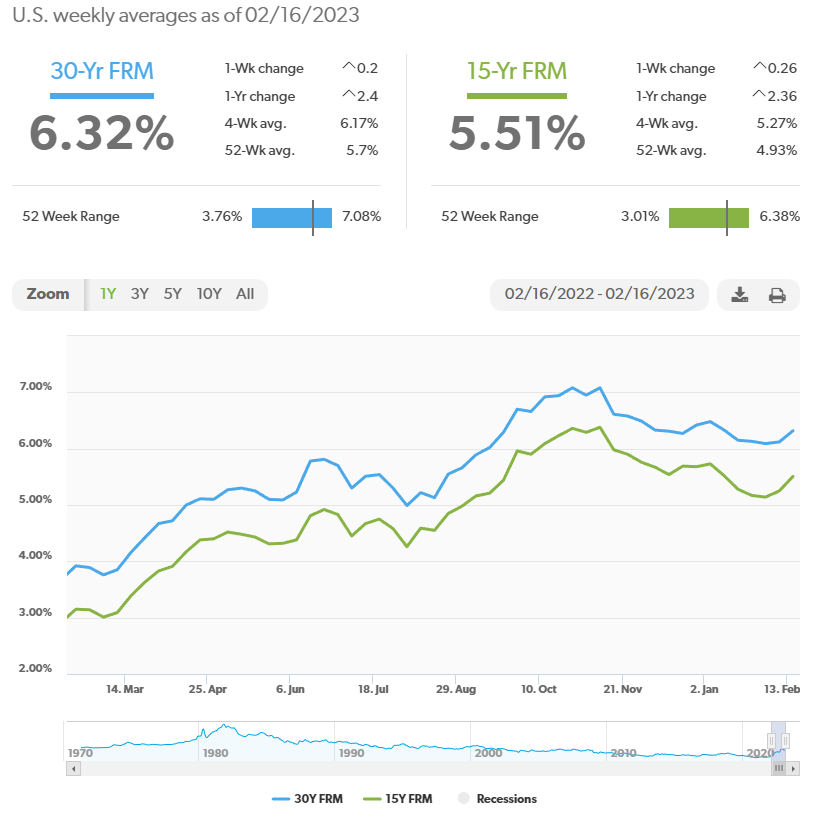The width and height of the screenshot is (819, 817).
Task: Open the 02/16/2022 - 02/16/2023 date range selector
Action: [599, 294]
